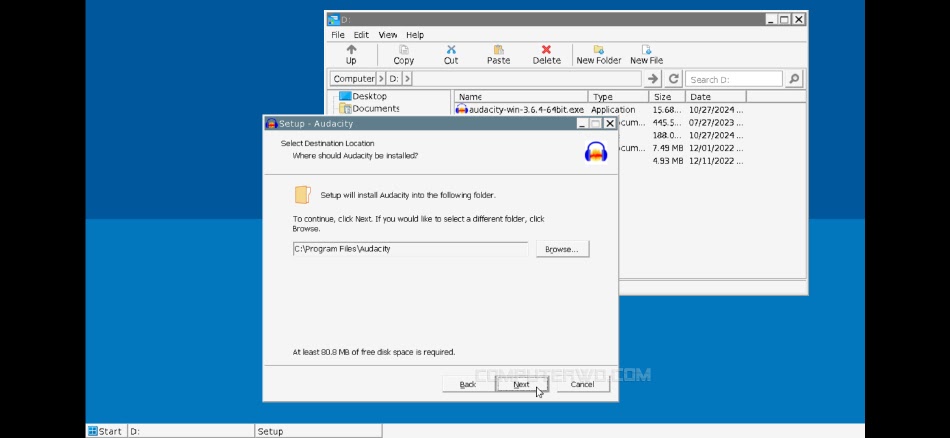Click the 07/27/2023 date cell
The width and height of the screenshot is (950, 438).
point(716,122)
